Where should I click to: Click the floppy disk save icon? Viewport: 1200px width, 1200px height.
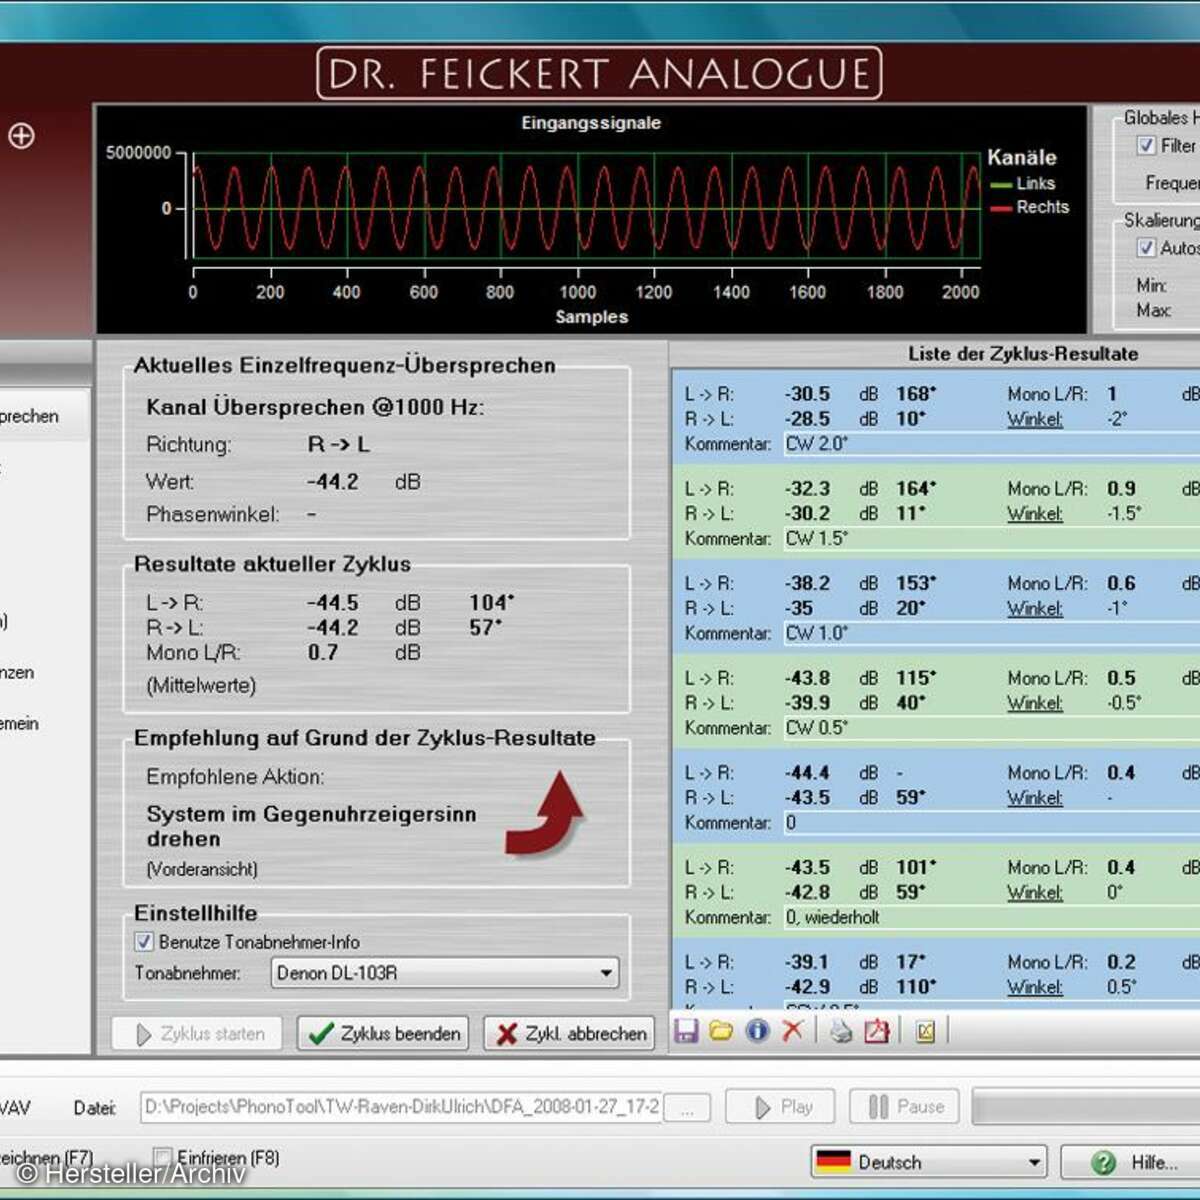point(686,1031)
